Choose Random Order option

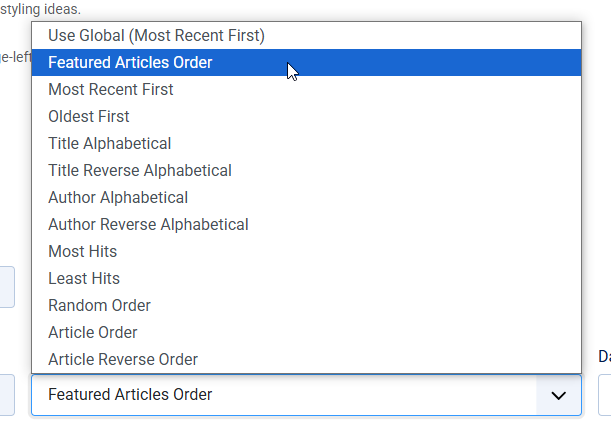99,305
